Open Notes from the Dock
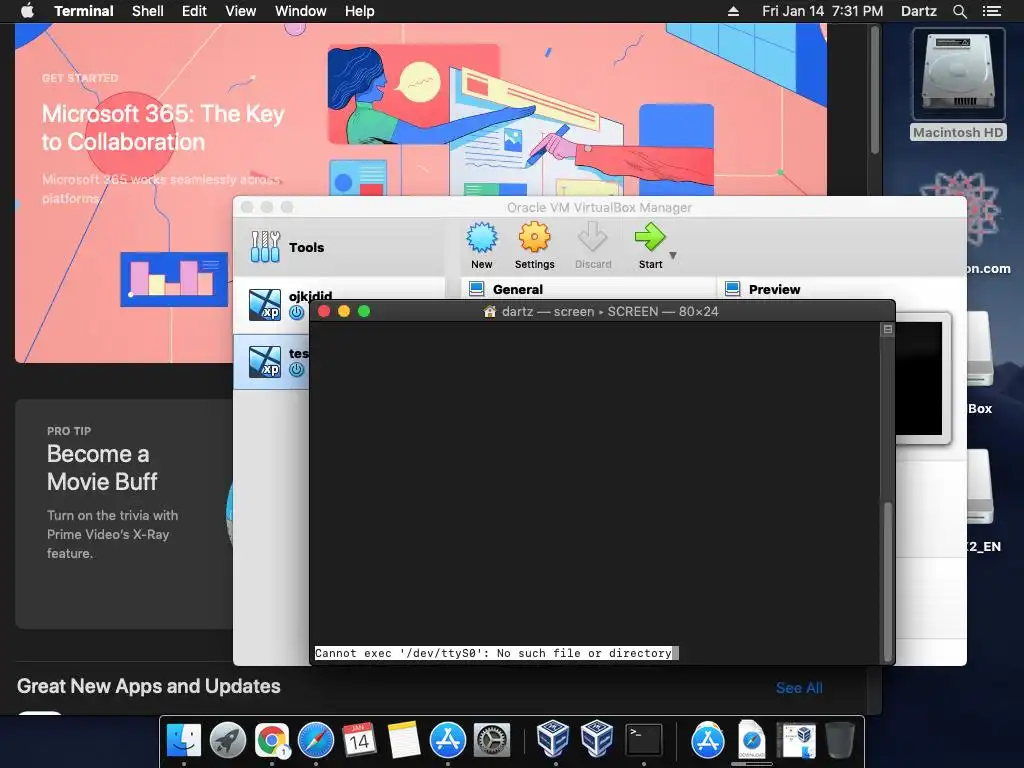This screenshot has width=1024, height=768. (404, 741)
